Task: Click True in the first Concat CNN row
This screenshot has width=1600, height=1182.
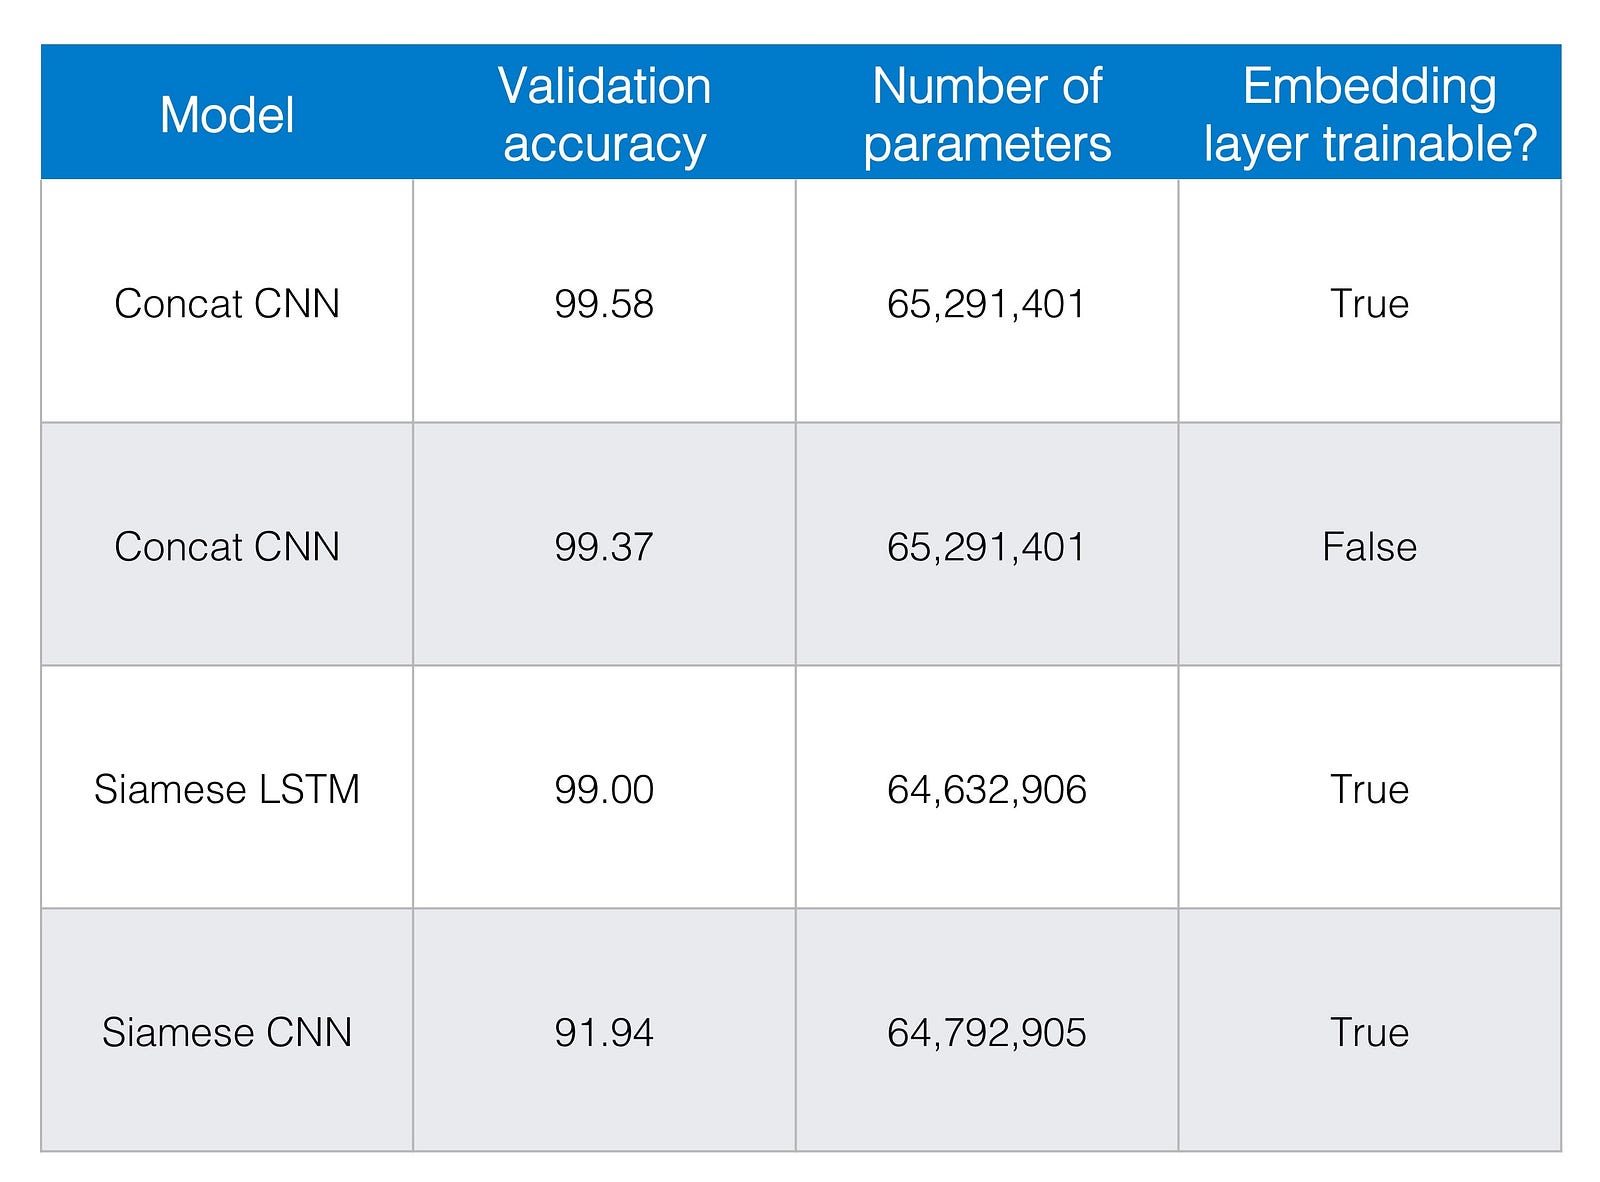Action: coord(1369,303)
